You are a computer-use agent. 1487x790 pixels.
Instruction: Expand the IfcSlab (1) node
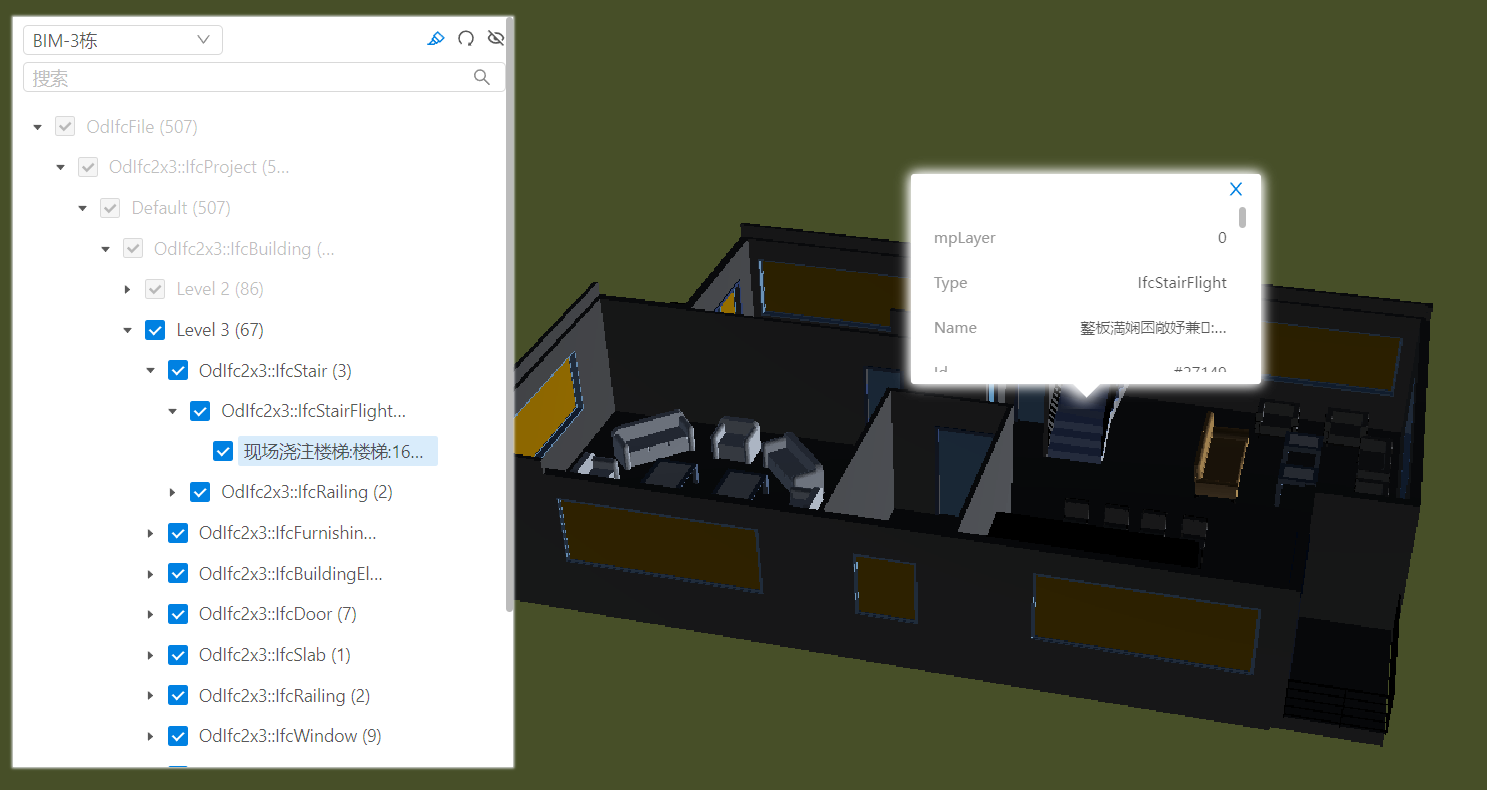tap(150, 655)
